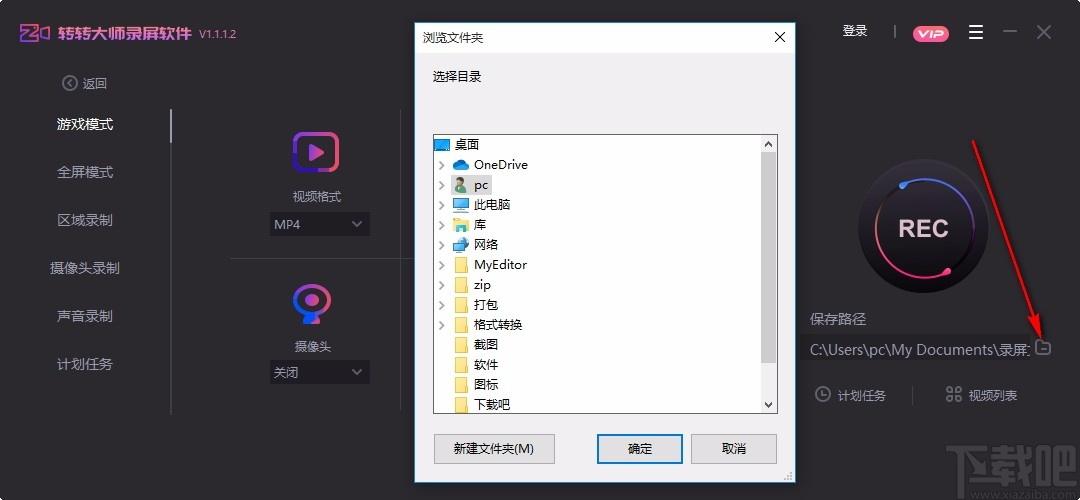Expand the 此电脑 tree node
The width and height of the screenshot is (1080, 500).
coord(442,205)
